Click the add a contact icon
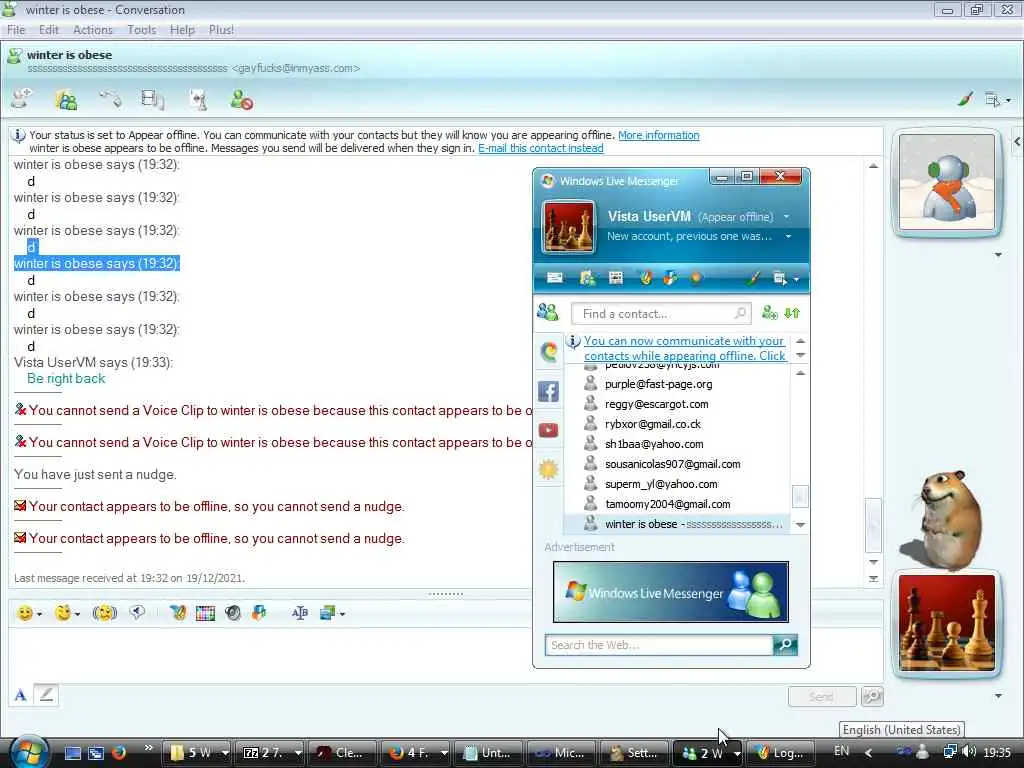 (x=770, y=313)
